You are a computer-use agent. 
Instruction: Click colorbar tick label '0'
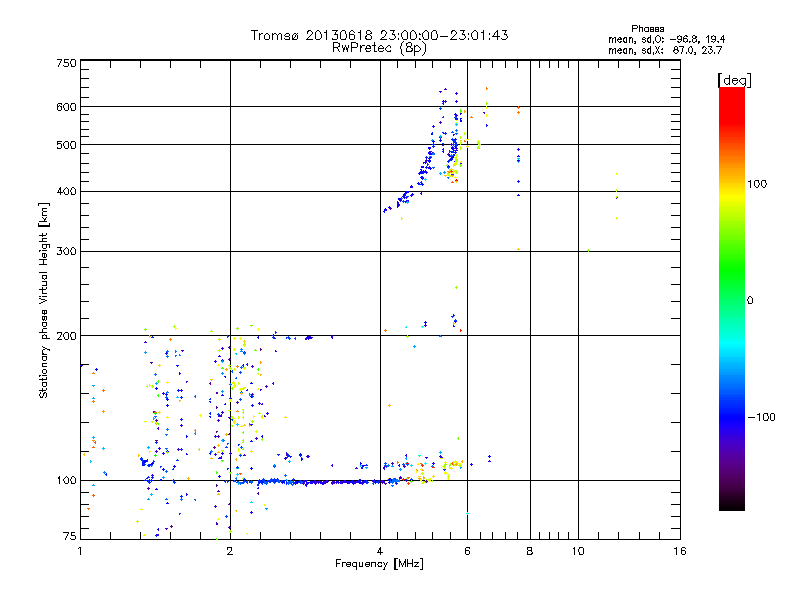point(750,300)
